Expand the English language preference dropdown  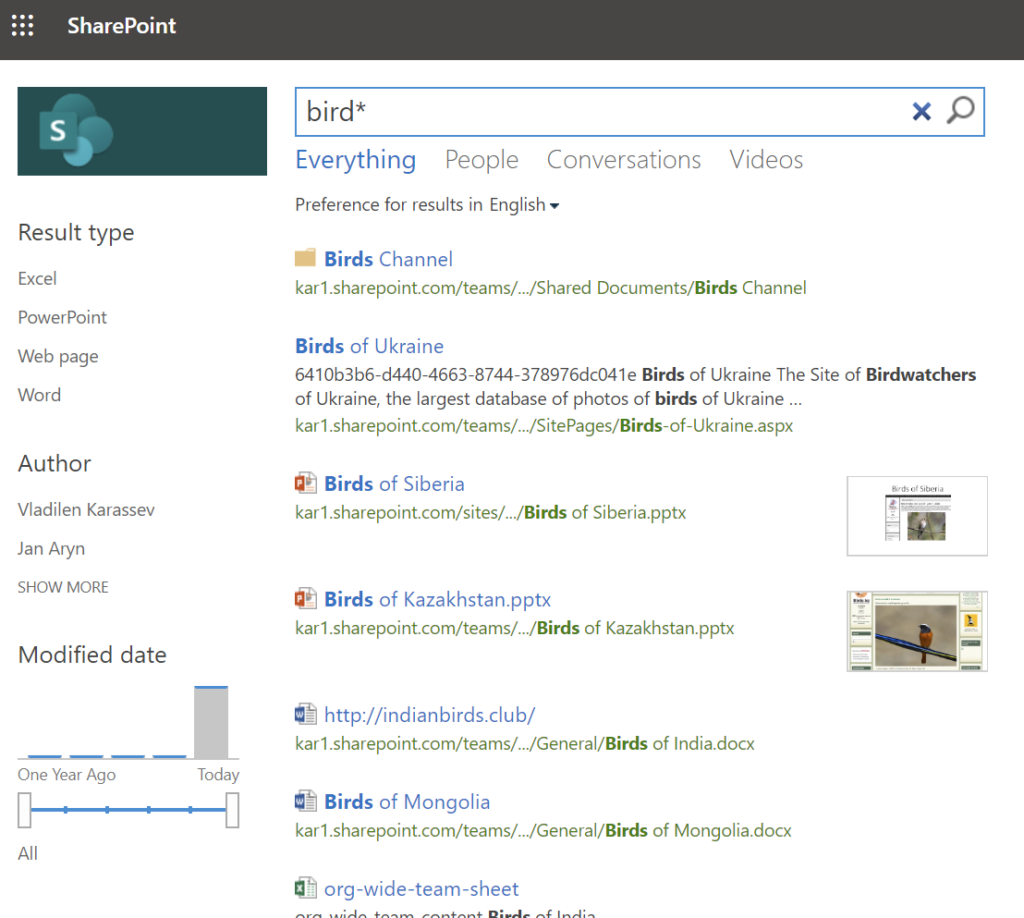[524, 205]
